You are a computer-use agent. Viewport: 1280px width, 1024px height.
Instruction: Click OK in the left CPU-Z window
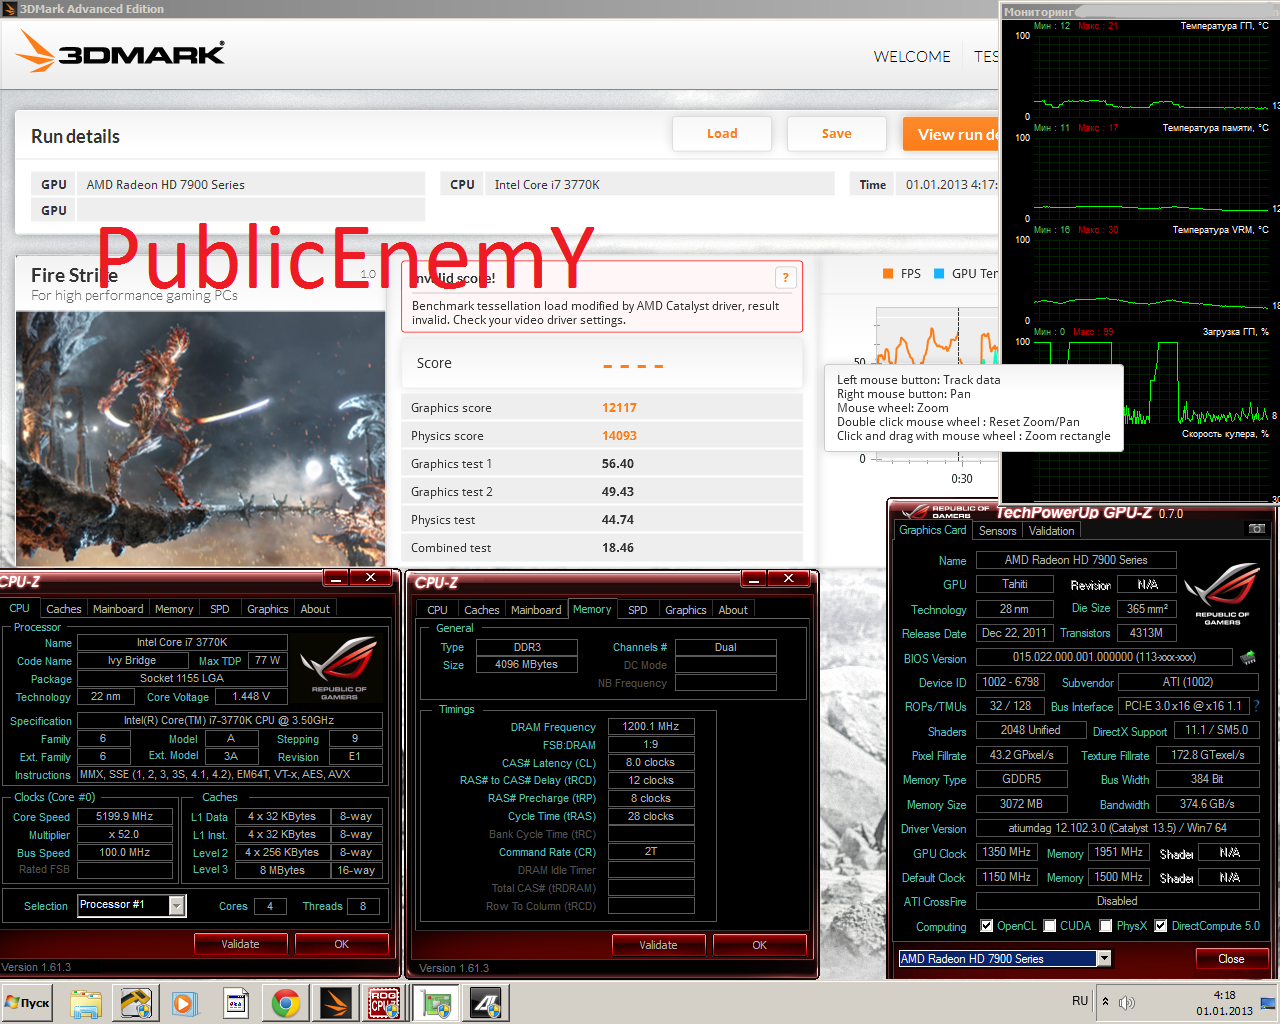341,944
